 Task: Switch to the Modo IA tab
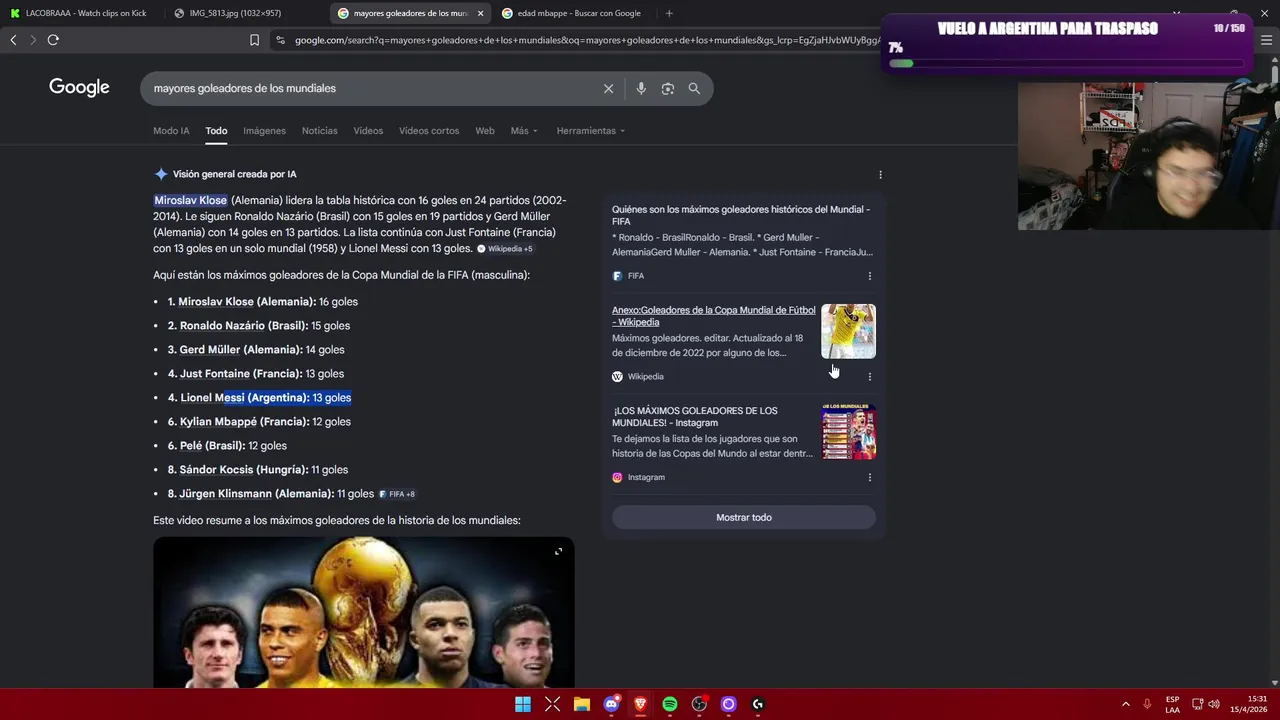tap(171, 131)
